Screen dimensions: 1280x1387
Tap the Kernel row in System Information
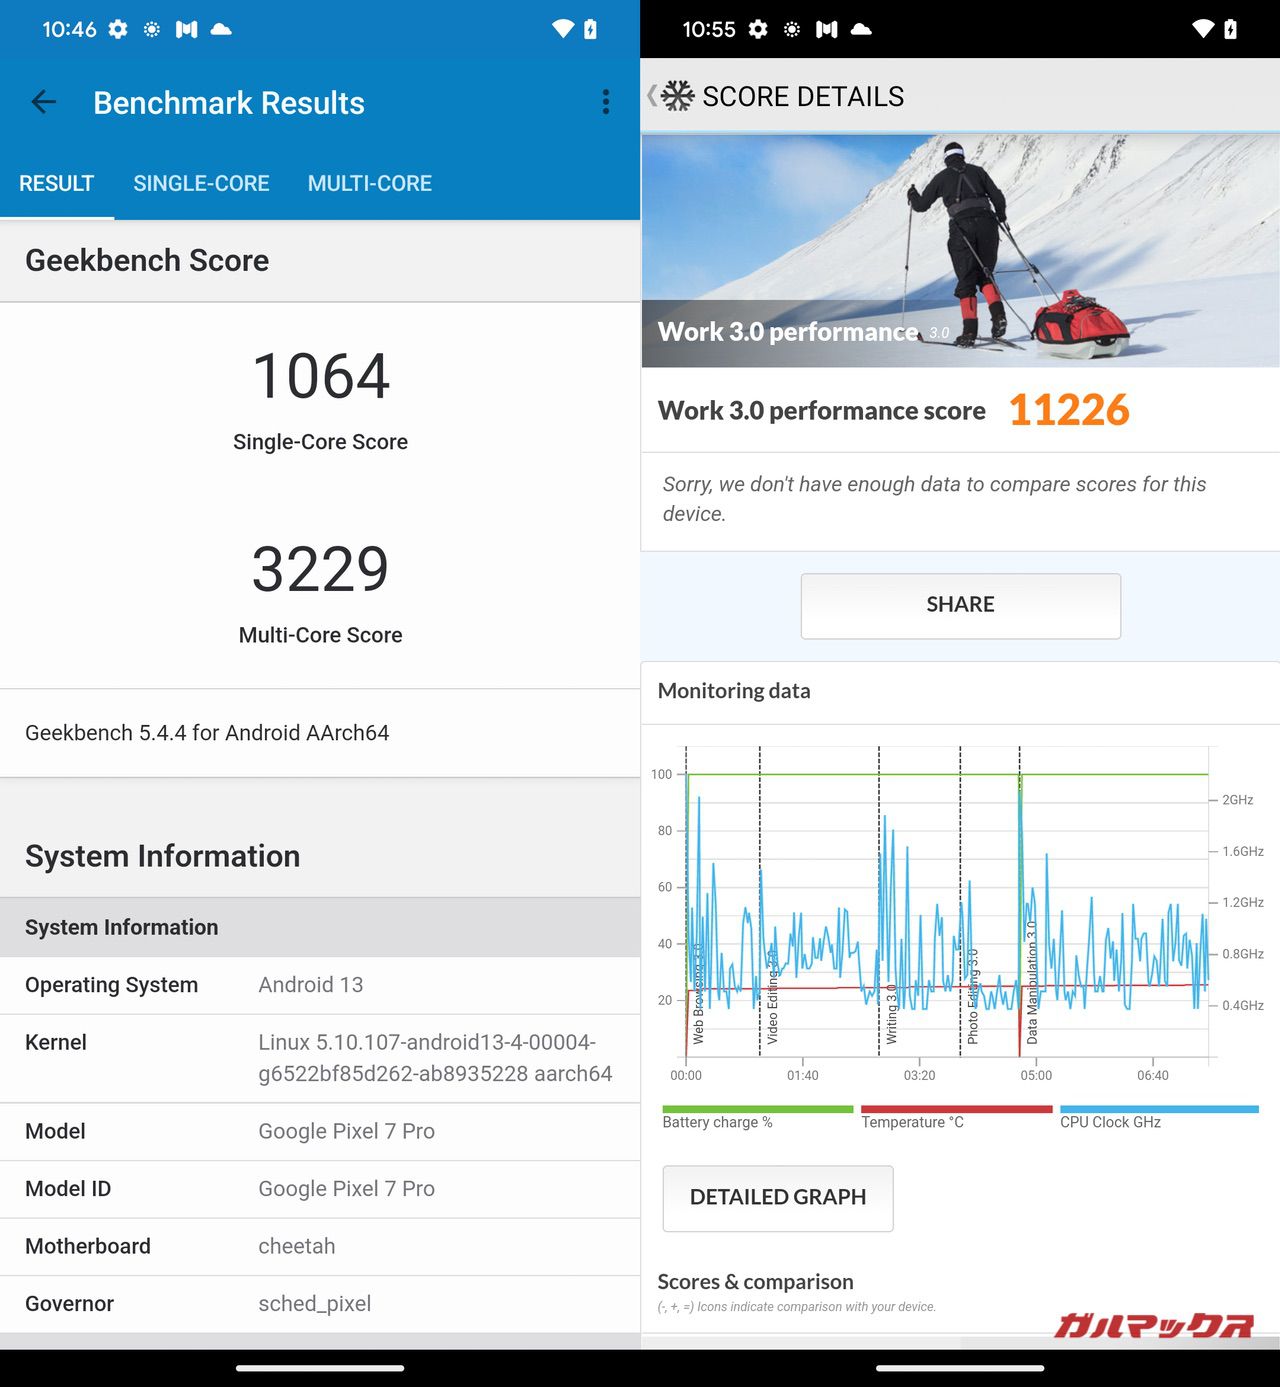click(320, 1058)
